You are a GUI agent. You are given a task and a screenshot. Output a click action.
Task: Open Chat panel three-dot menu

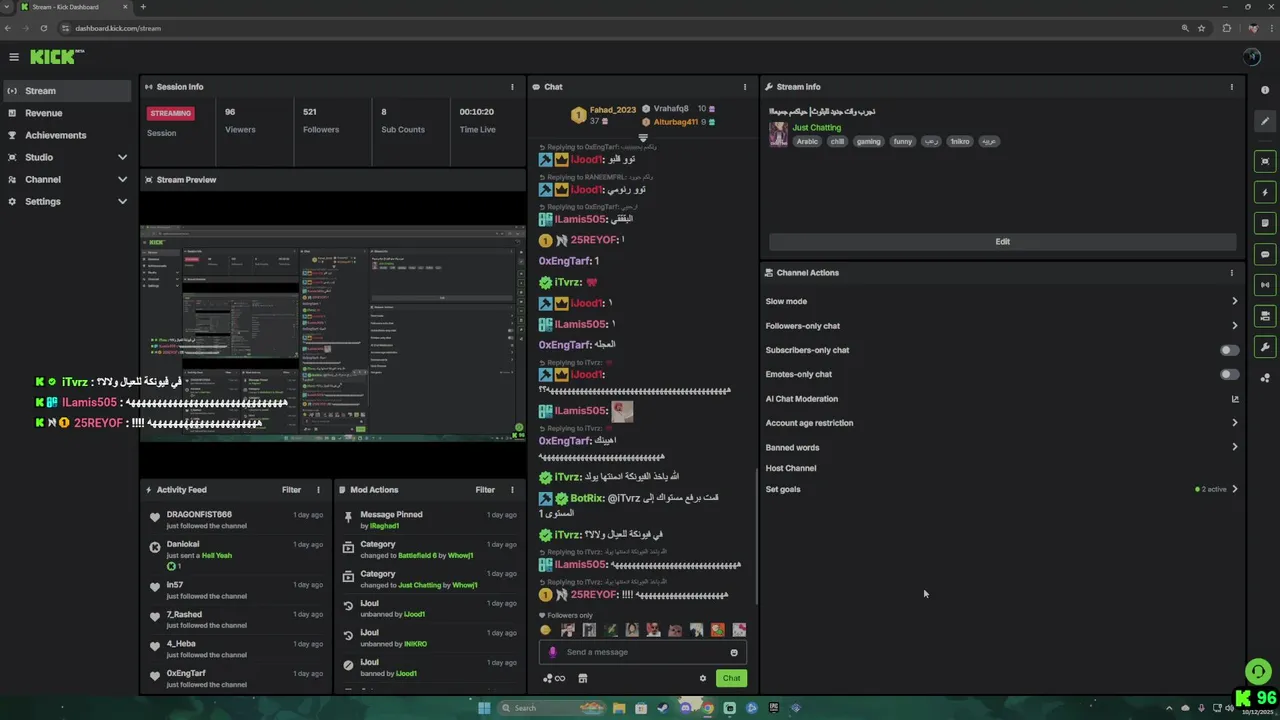(x=745, y=87)
